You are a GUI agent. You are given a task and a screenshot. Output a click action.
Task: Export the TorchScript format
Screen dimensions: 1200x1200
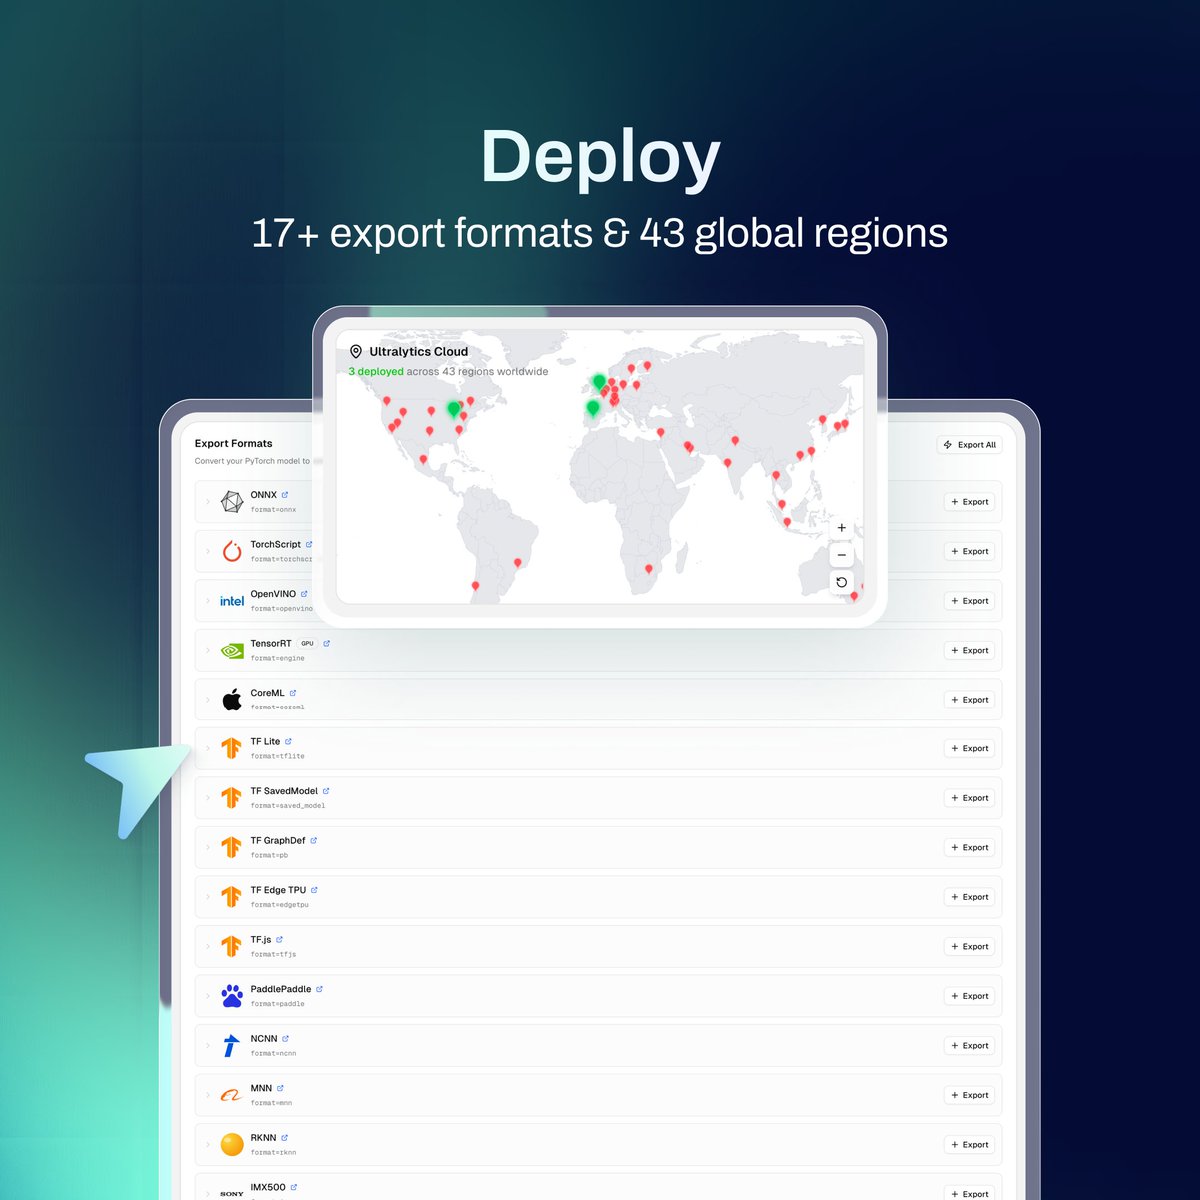pos(970,551)
